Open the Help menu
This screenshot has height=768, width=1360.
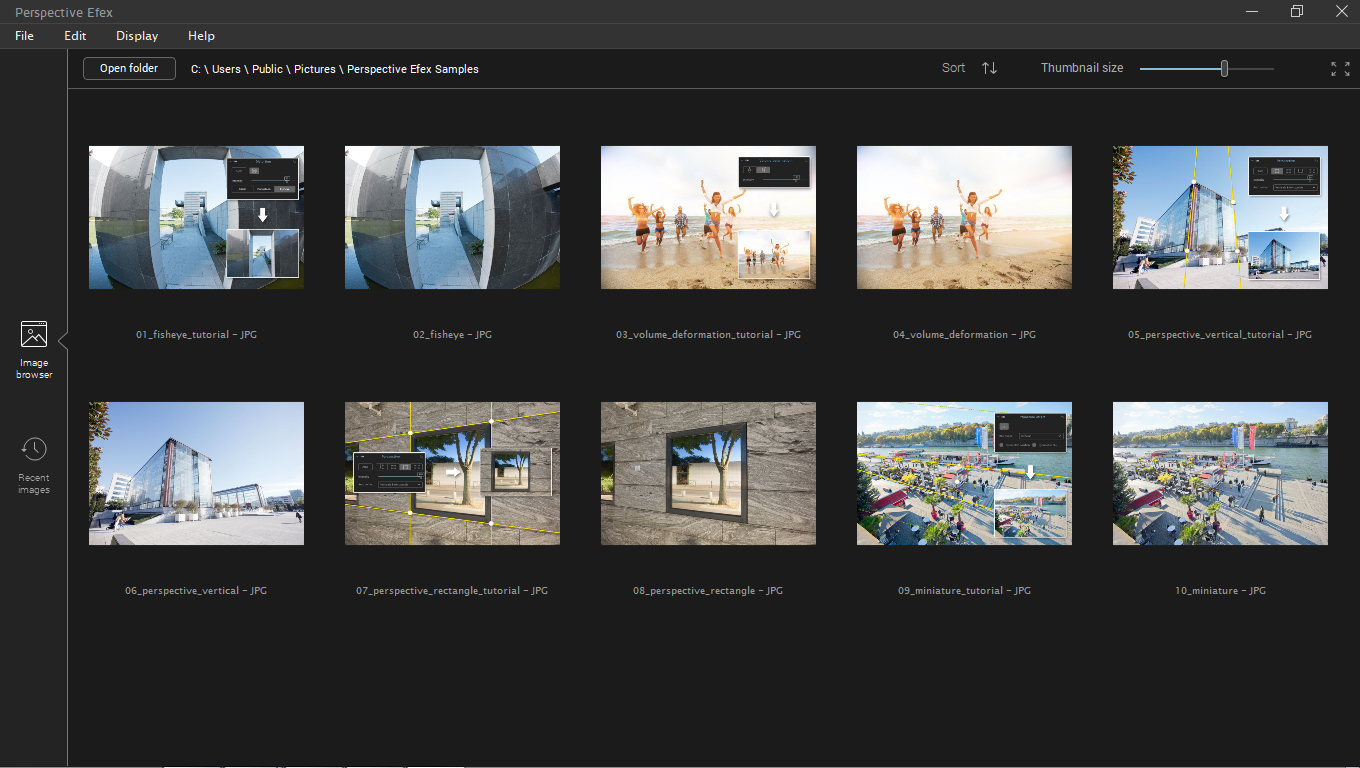pos(201,36)
